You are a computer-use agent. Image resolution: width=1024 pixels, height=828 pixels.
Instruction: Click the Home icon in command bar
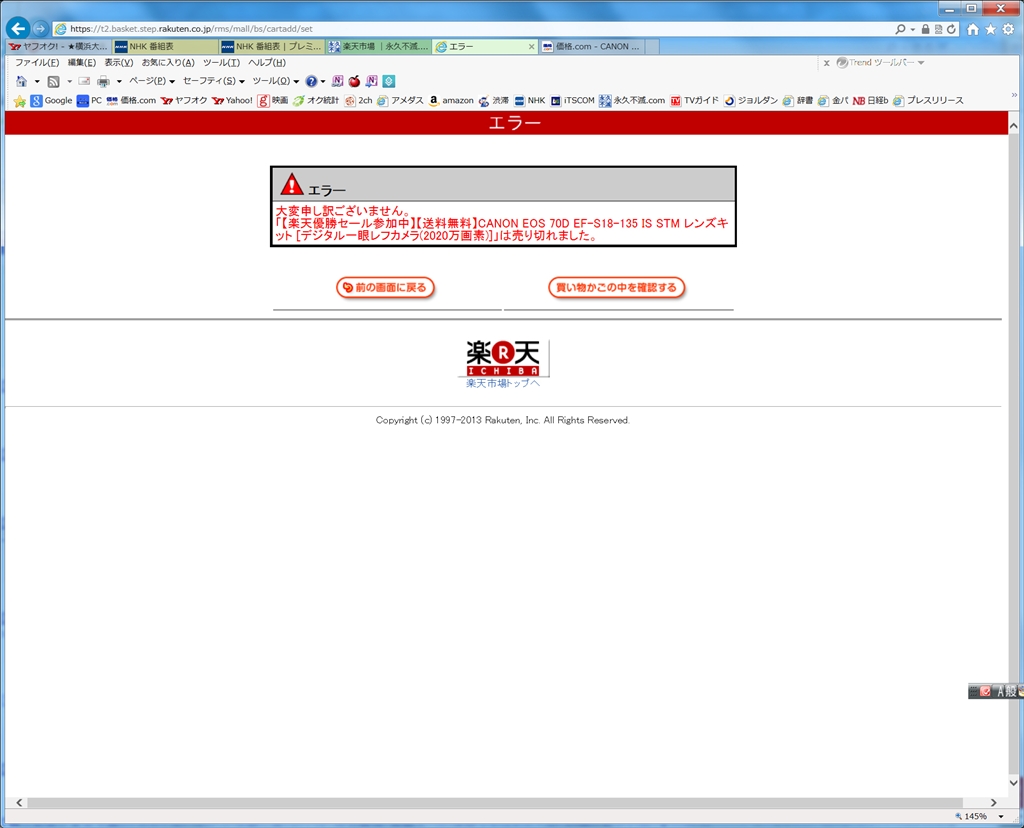click(22, 82)
